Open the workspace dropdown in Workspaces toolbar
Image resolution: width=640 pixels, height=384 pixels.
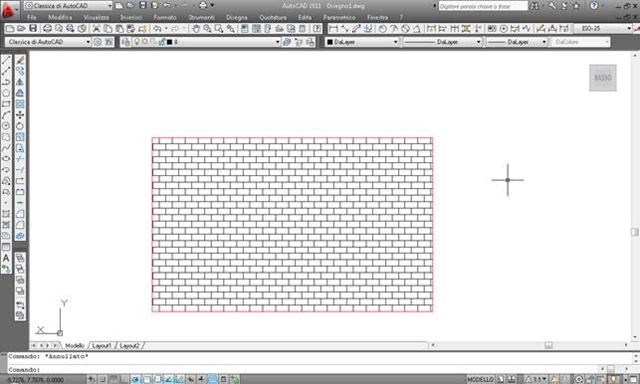(x=48, y=42)
